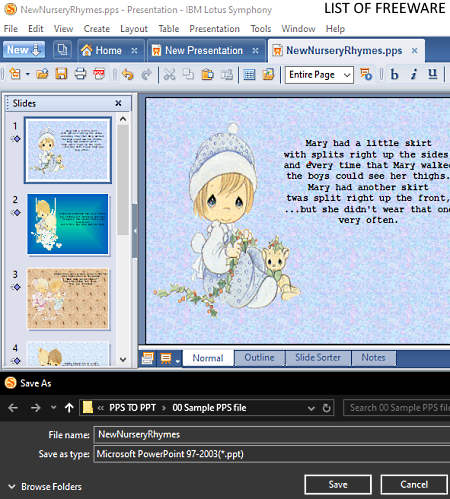Screen dimensions: 450x499
Task: Switch to Notes view tab
Action: click(x=373, y=358)
